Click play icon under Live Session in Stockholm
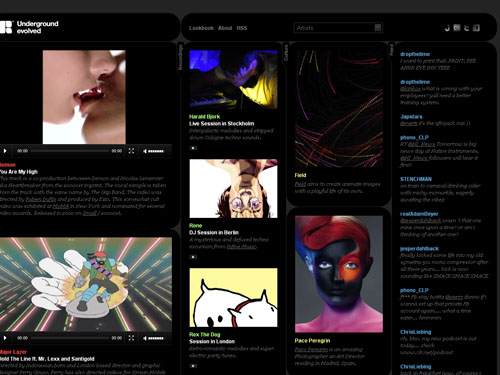500x375 pixels. coord(193,148)
